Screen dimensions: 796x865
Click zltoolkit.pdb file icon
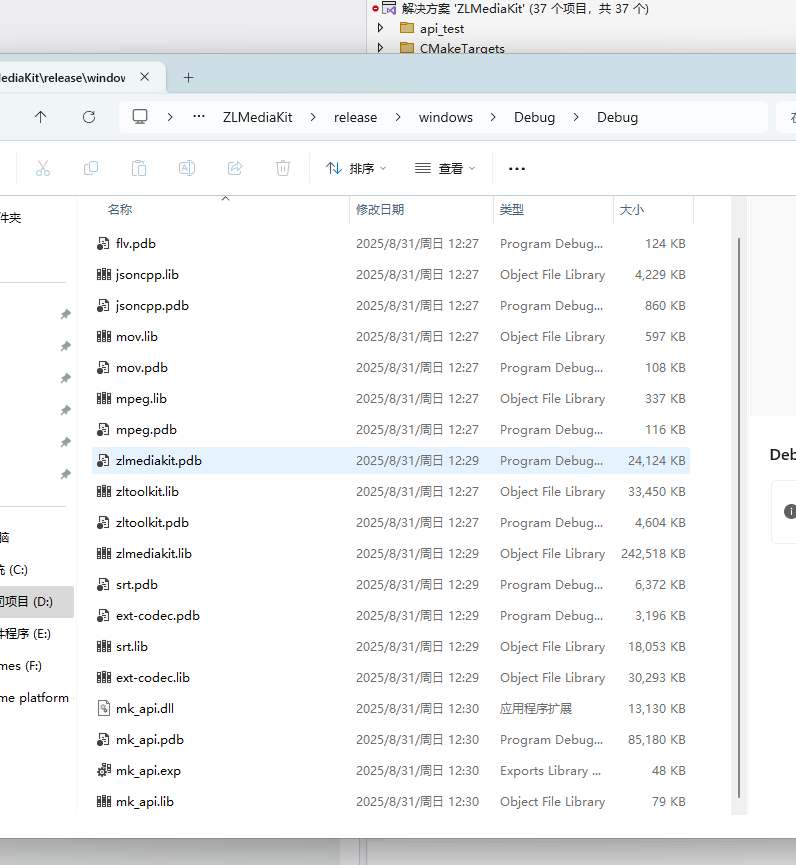103,522
